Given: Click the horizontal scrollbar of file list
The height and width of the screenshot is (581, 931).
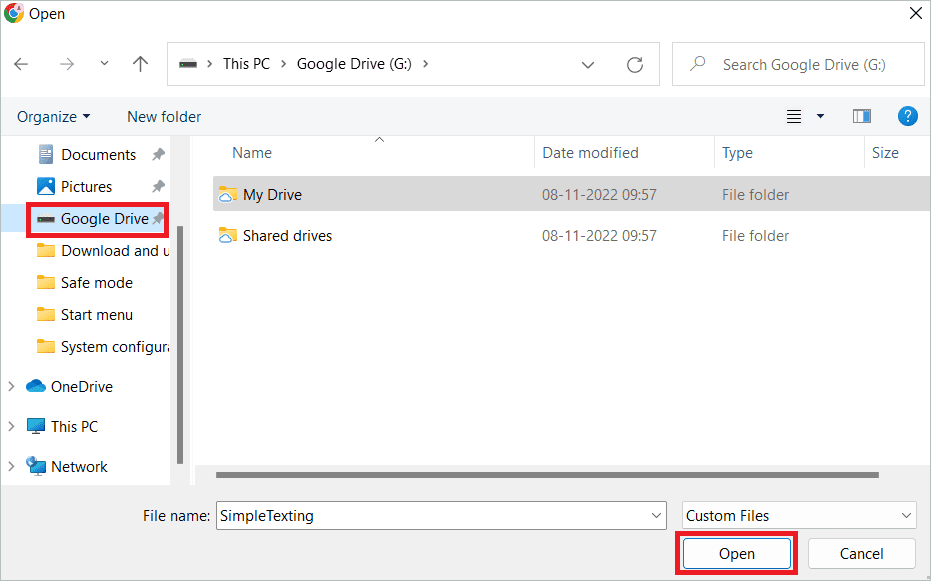Looking at the screenshot, I should (547, 475).
